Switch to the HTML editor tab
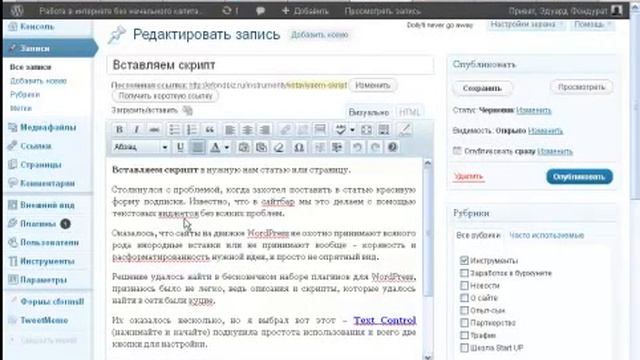The image size is (640, 360). point(409,112)
